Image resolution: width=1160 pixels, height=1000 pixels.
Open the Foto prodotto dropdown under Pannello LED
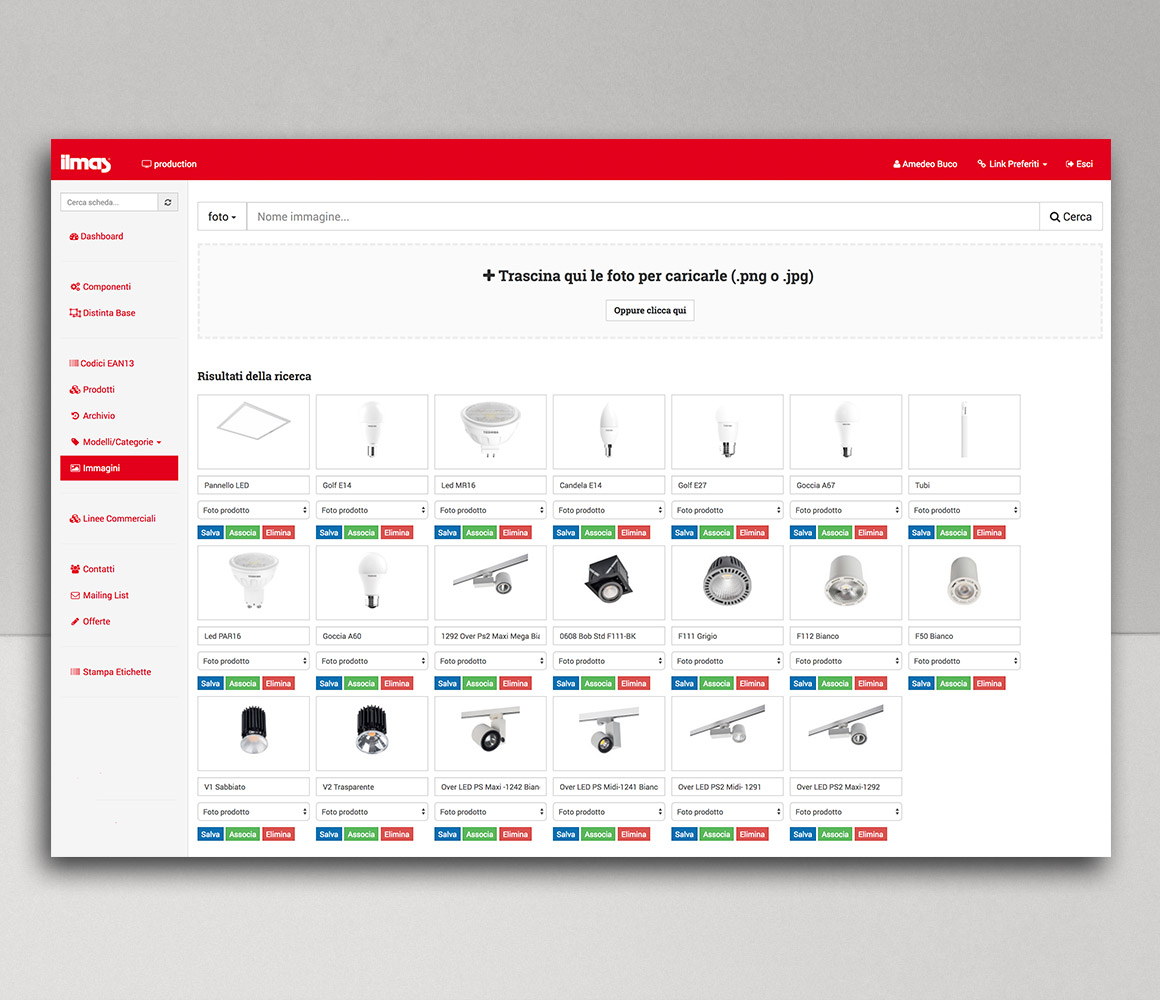click(x=253, y=509)
